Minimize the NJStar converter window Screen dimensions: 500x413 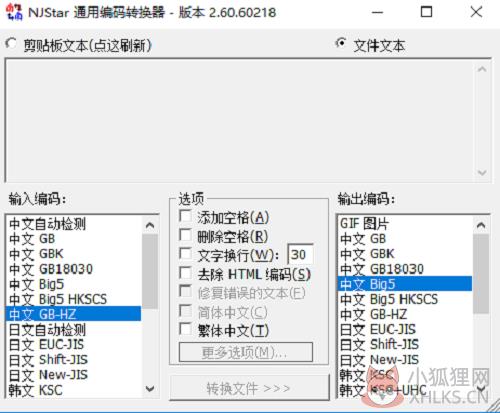pyautogui.click(x=377, y=13)
